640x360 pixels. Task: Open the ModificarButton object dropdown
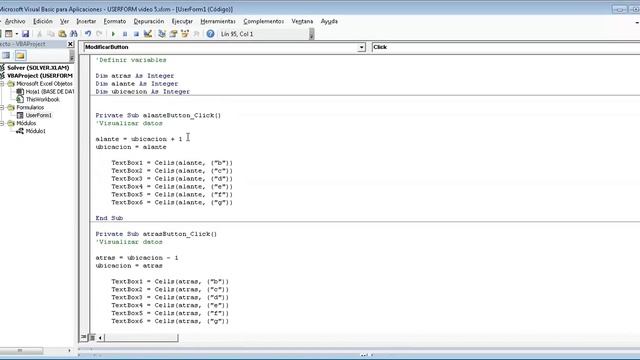pos(361,47)
